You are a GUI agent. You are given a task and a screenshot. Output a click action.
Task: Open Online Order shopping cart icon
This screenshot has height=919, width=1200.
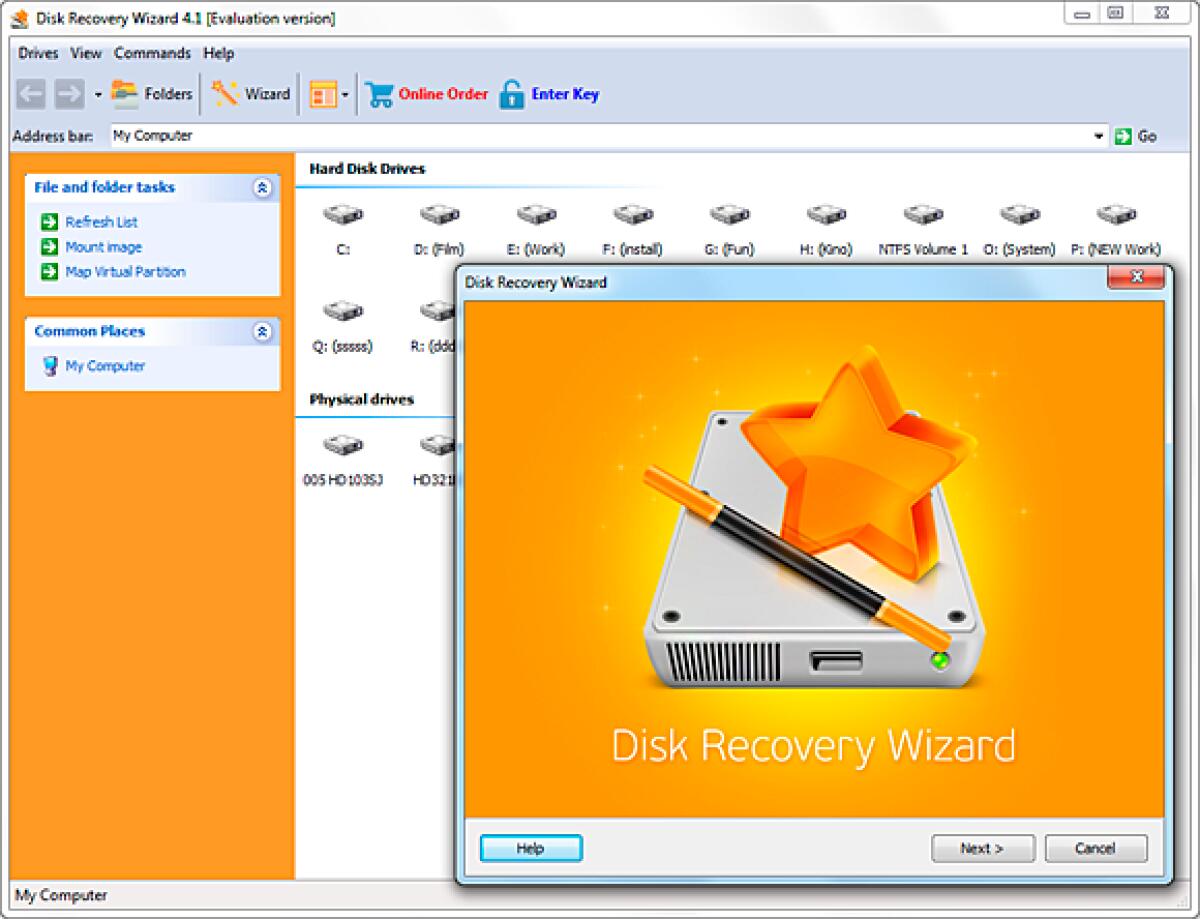(381, 93)
